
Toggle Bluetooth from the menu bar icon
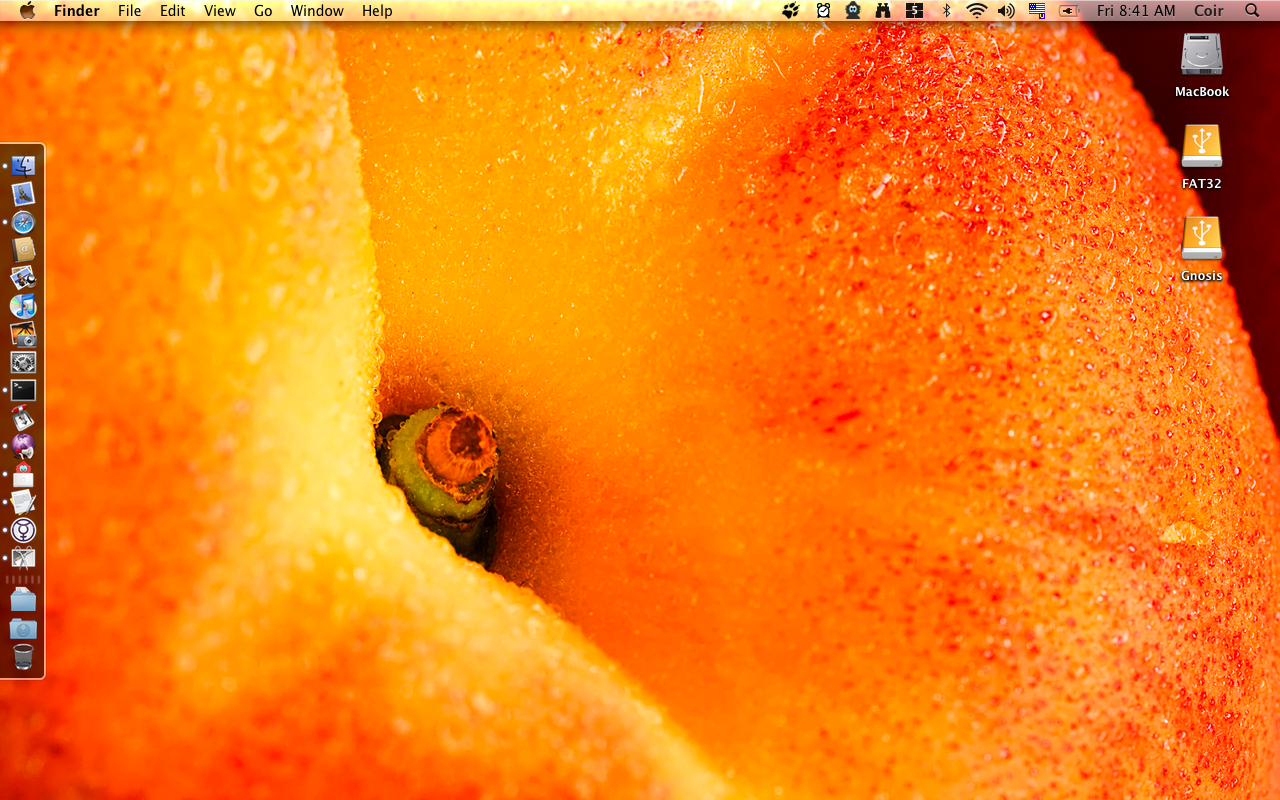coord(945,11)
